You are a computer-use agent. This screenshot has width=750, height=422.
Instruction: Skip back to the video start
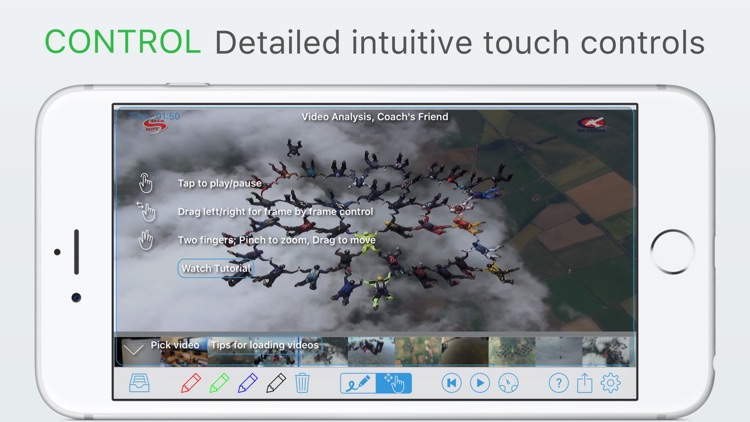tap(452, 383)
